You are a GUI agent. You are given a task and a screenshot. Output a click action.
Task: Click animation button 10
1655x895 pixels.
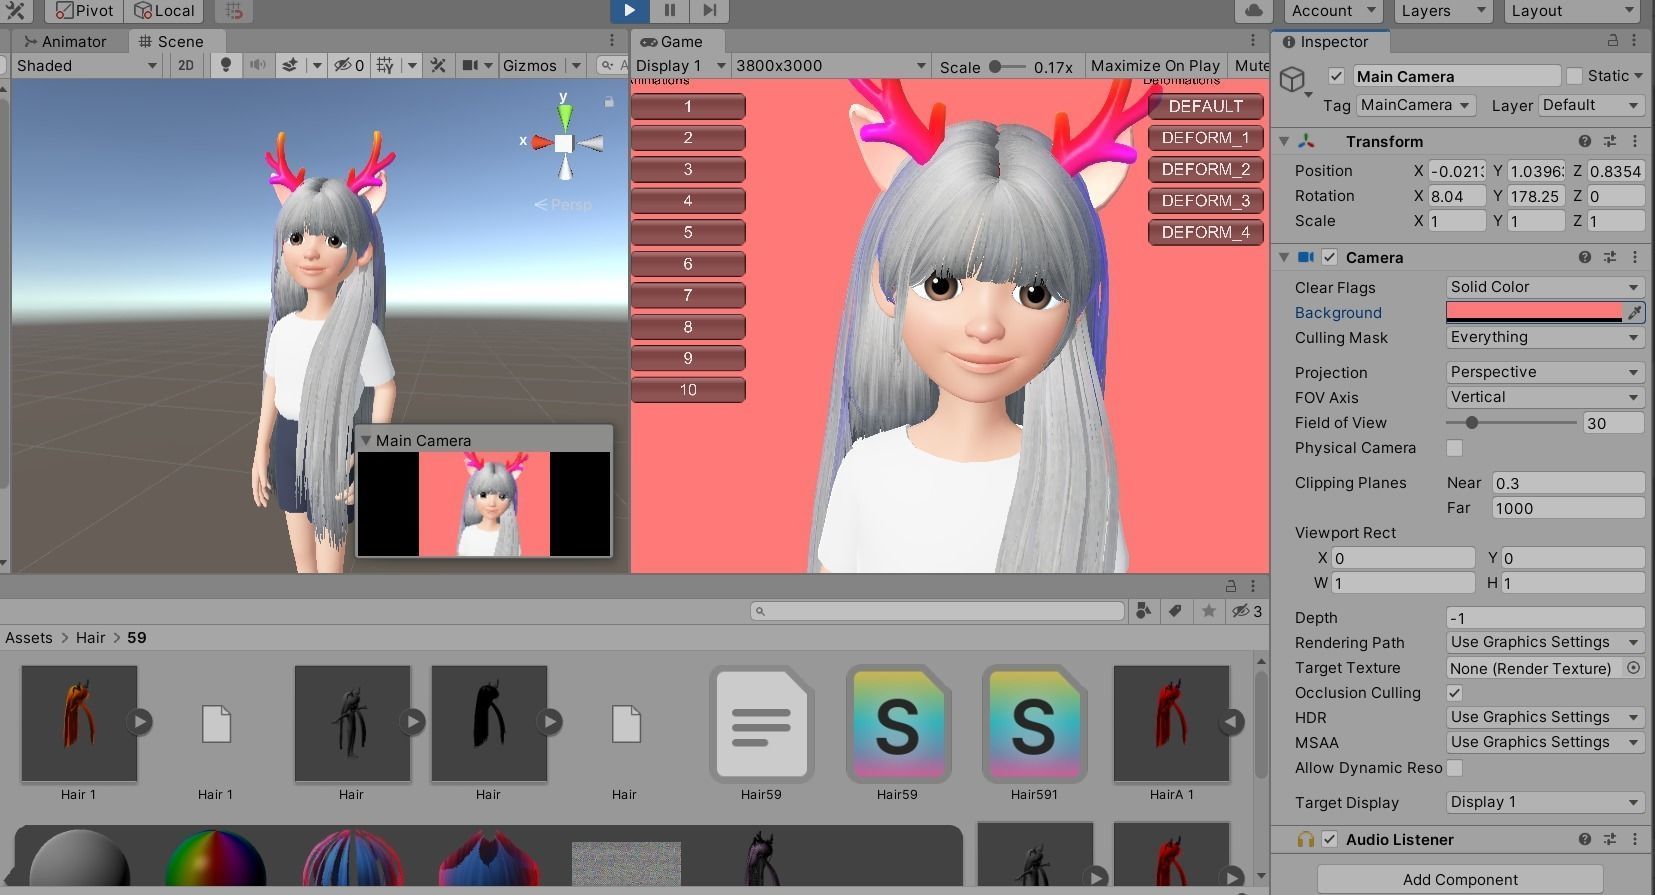tap(688, 390)
